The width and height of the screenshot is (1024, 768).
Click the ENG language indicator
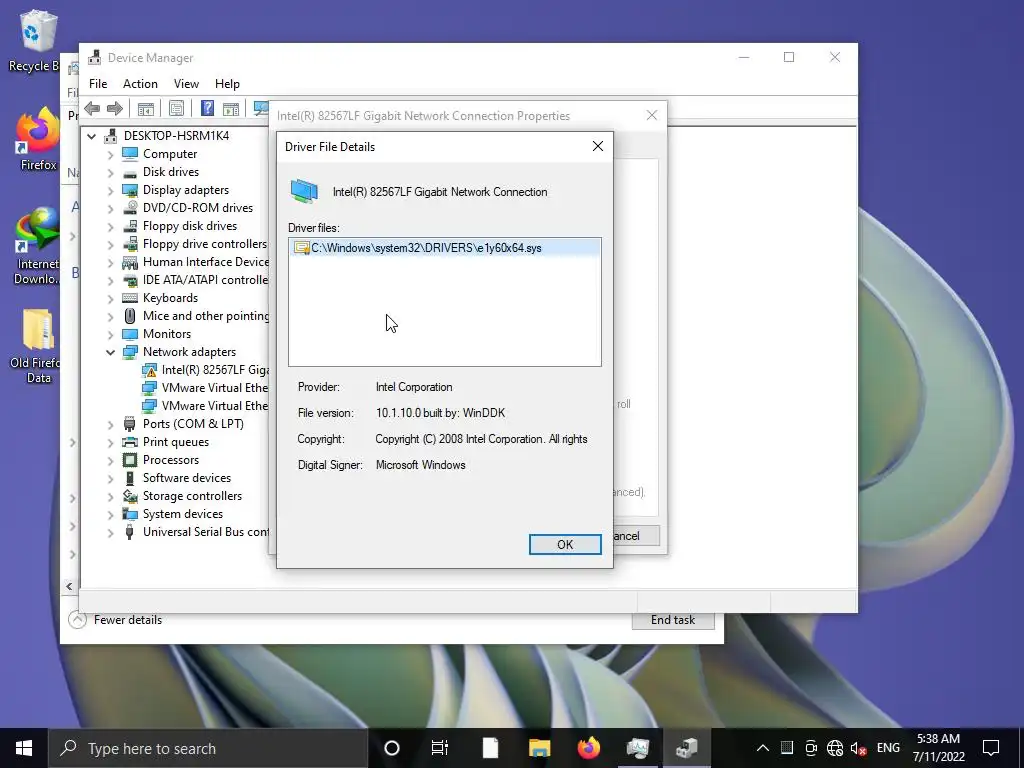pos(888,748)
